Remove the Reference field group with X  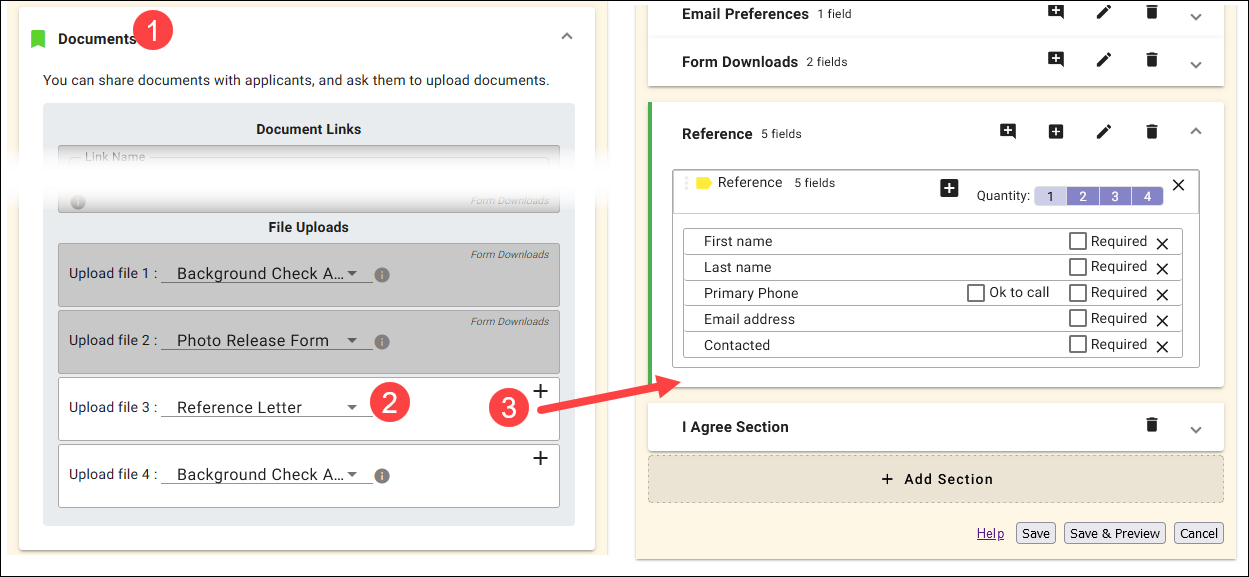point(1178,185)
